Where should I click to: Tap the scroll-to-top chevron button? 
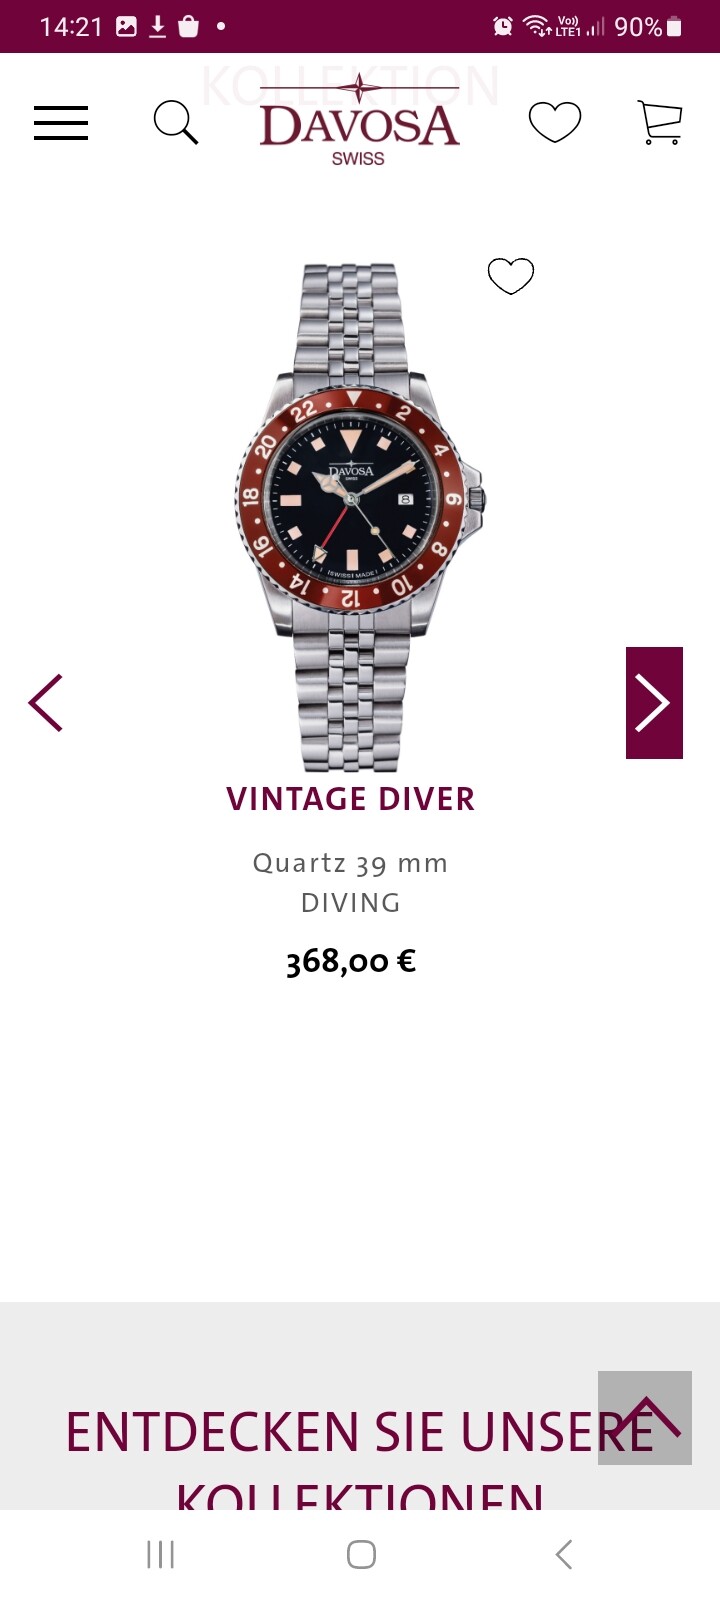[645, 1418]
